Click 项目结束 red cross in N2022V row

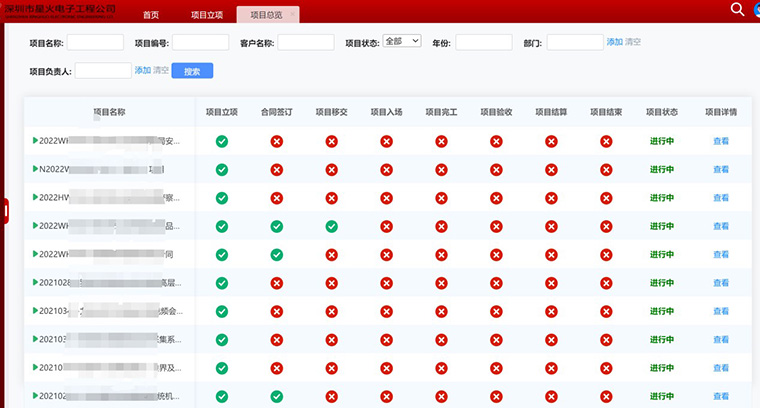(x=606, y=170)
